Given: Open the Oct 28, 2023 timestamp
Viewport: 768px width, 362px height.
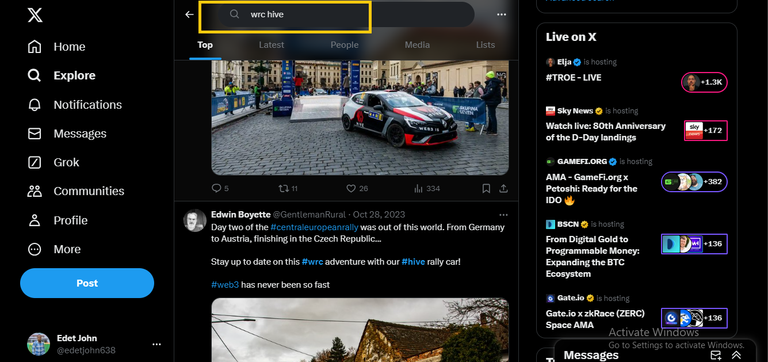Looking at the screenshot, I should [379, 215].
